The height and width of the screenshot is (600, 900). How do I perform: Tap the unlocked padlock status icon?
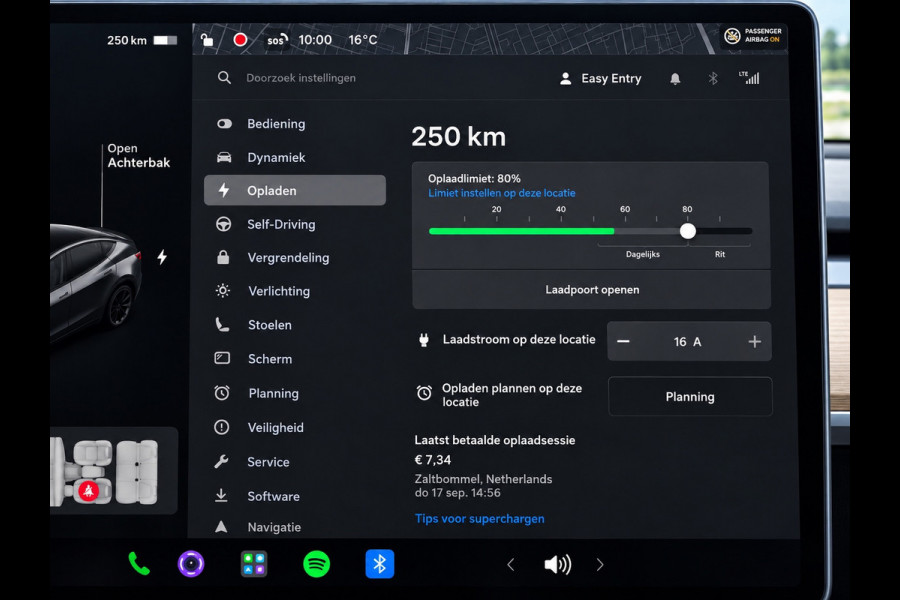coord(207,40)
